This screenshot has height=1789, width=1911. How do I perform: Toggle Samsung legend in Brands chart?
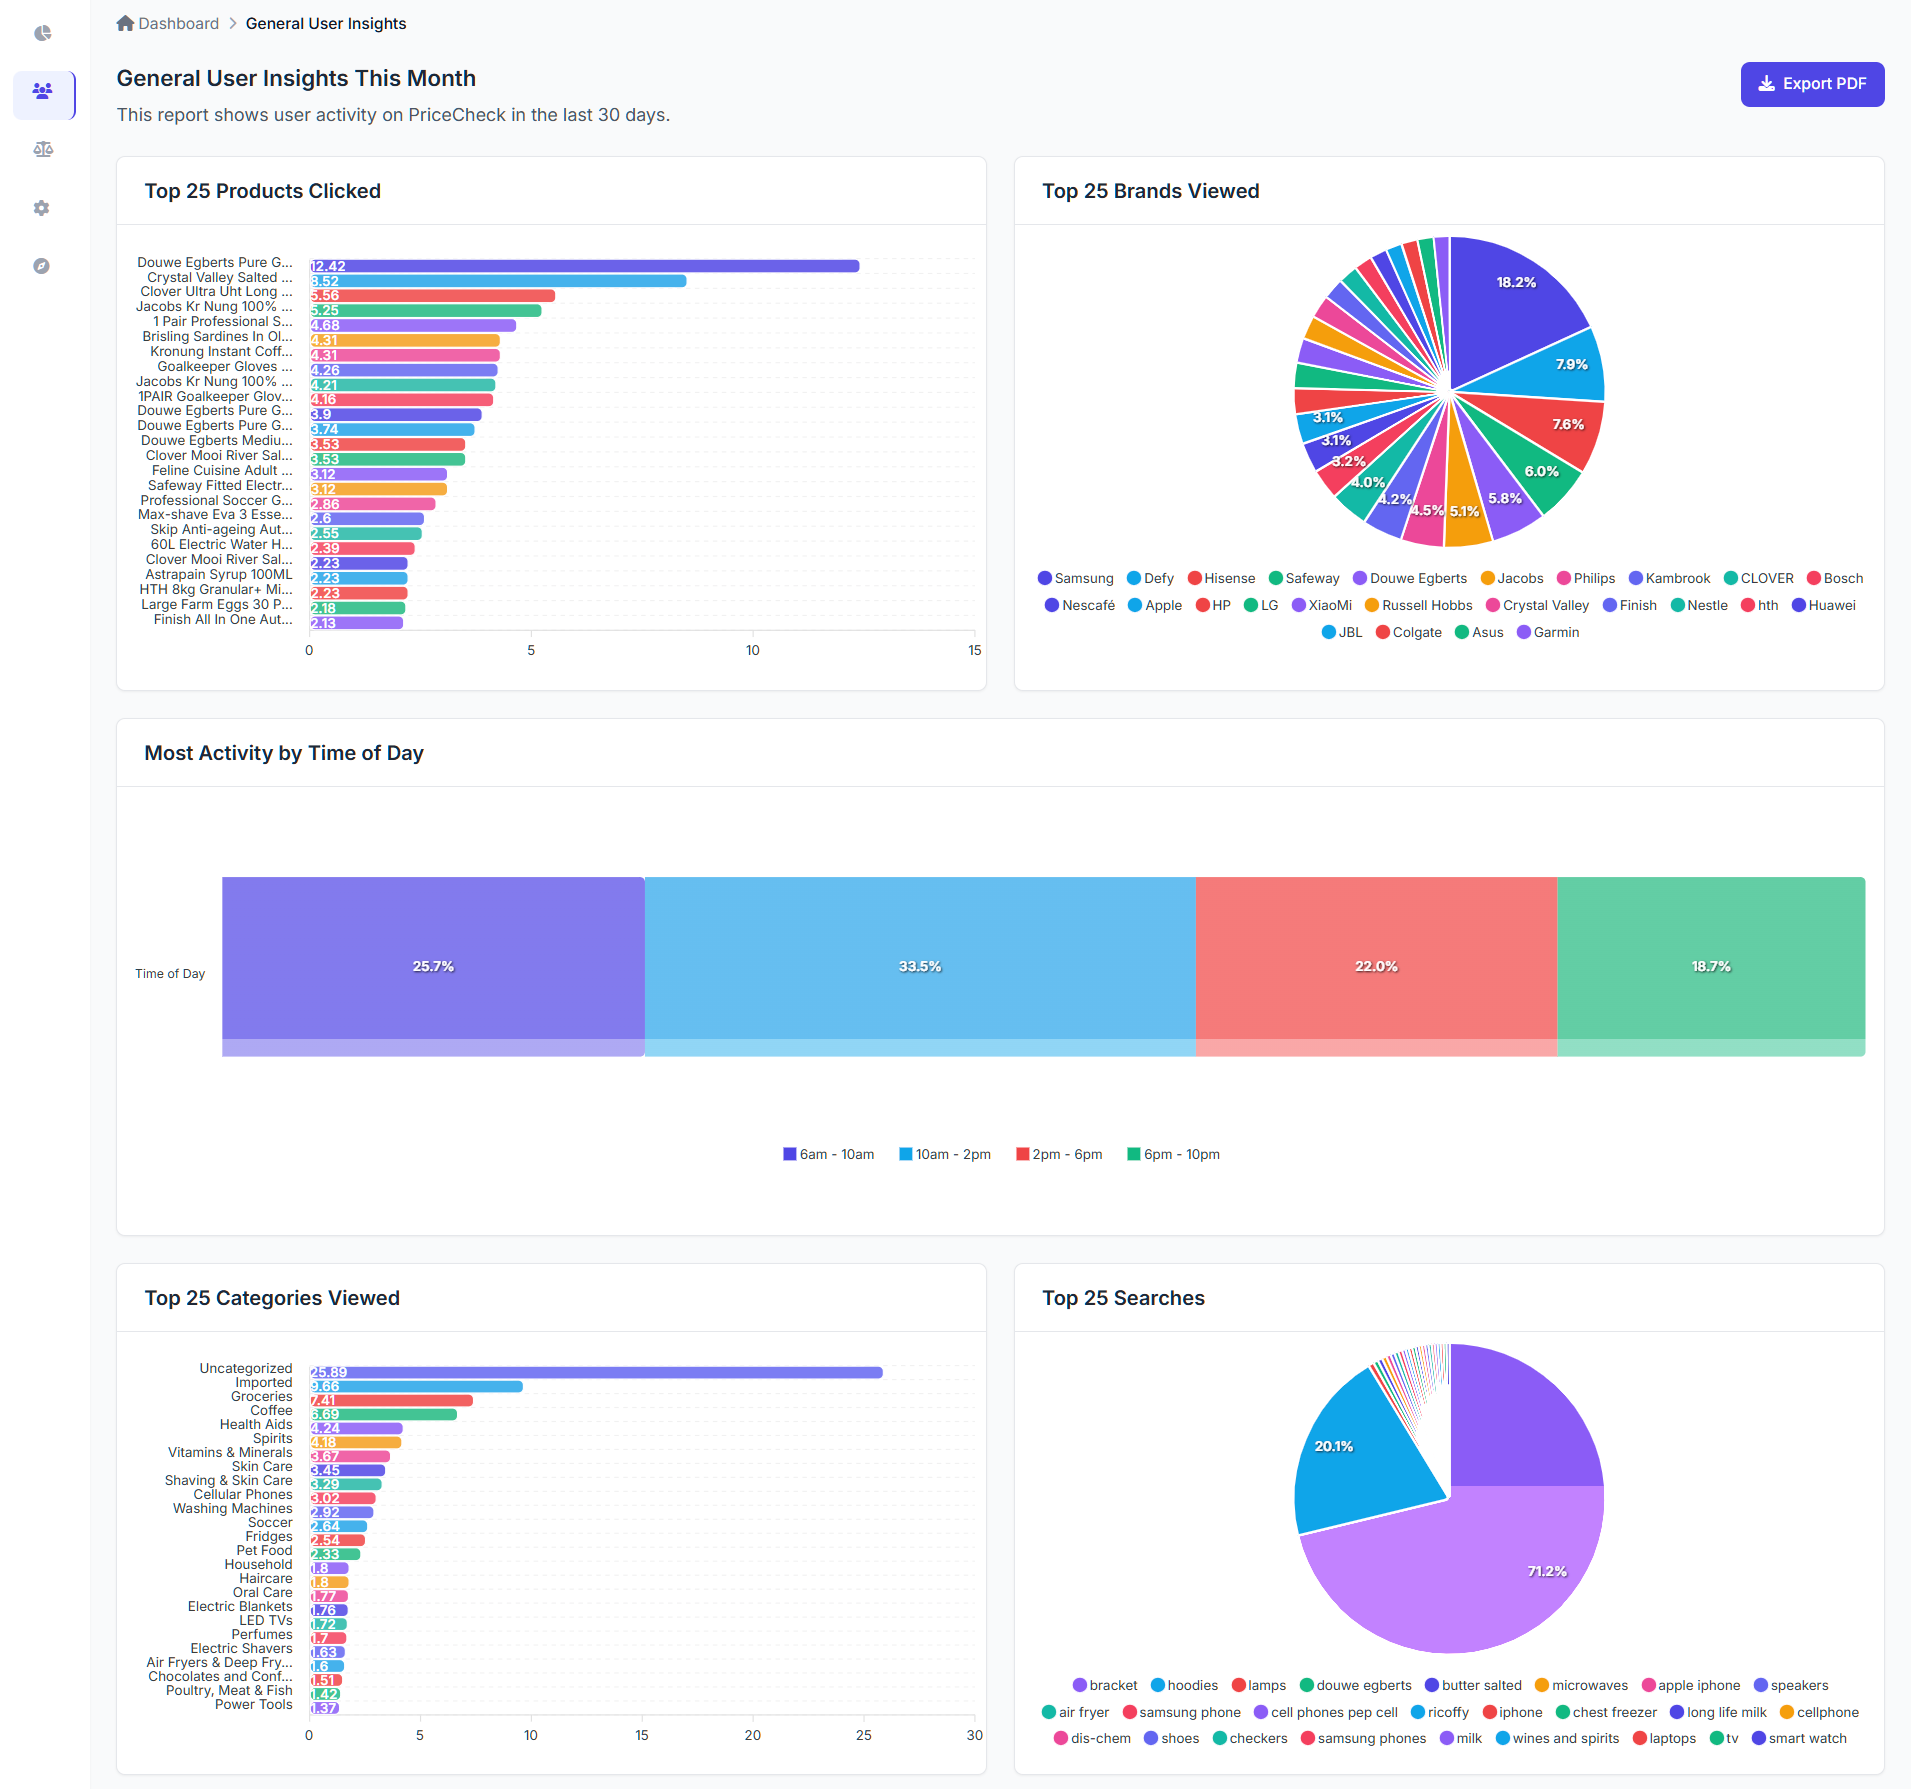click(1075, 578)
